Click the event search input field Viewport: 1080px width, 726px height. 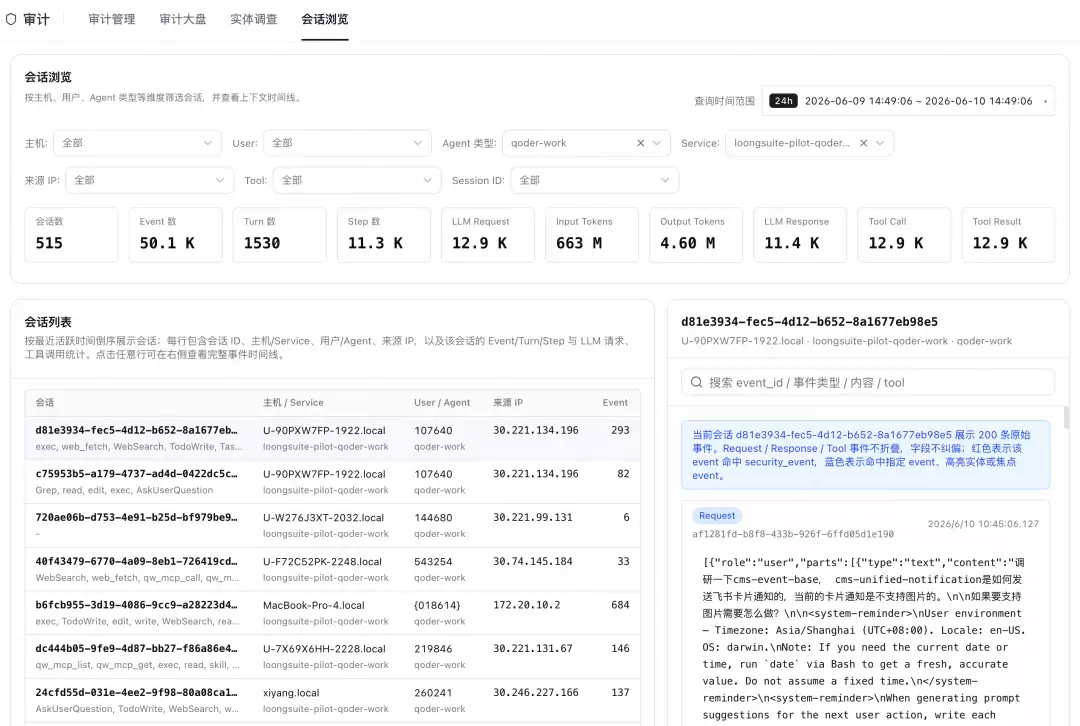point(868,382)
